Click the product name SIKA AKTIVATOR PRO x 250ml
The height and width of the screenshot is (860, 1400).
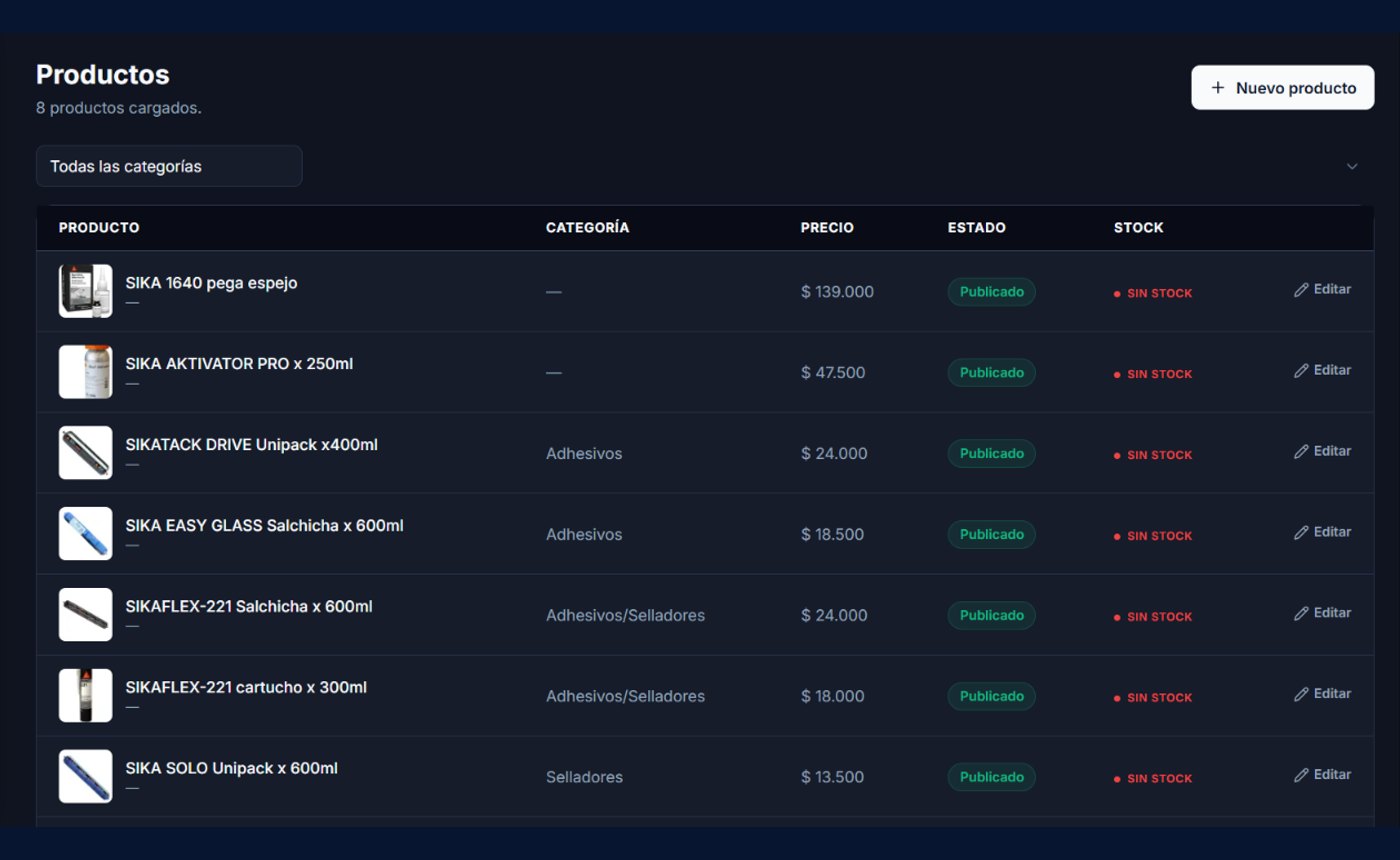click(x=239, y=364)
